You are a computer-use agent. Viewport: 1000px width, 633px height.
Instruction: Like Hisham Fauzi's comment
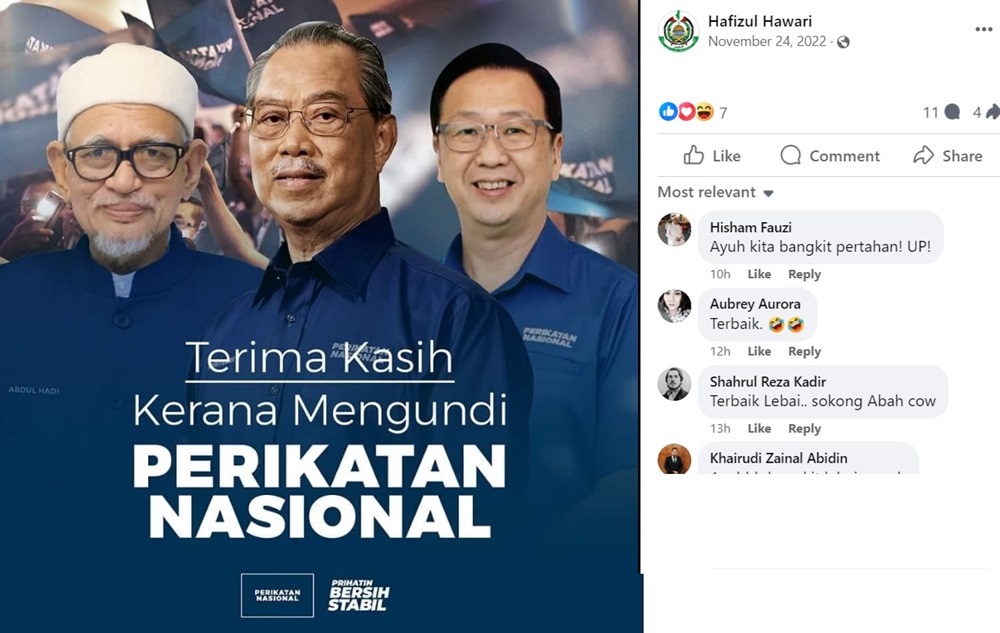point(759,274)
